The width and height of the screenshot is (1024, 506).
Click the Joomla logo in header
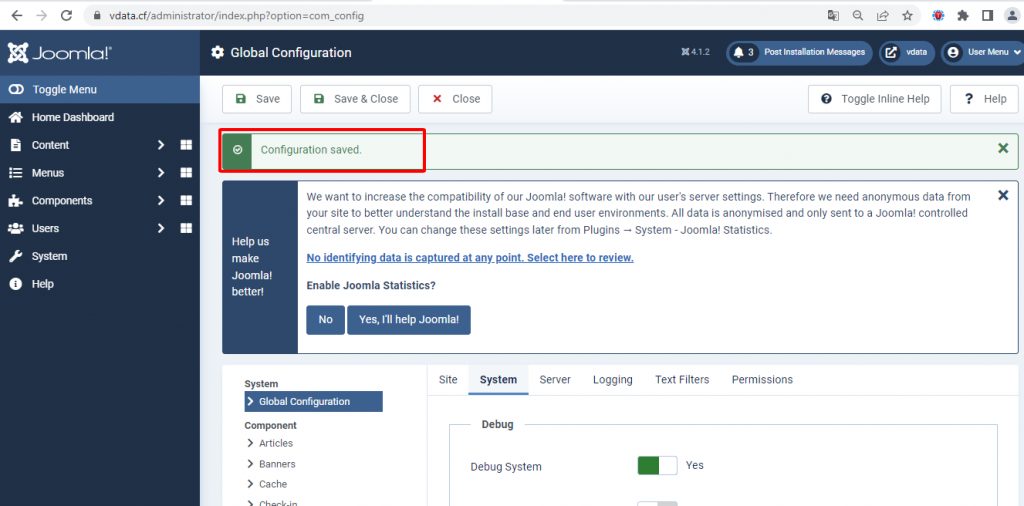tap(59, 53)
